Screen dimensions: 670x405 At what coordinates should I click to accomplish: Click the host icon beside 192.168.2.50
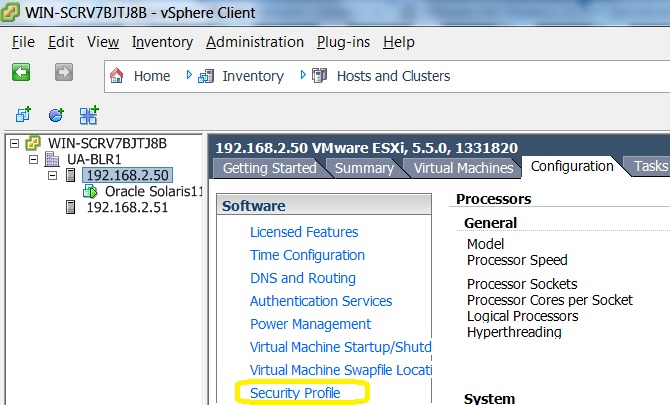(71, 175)
